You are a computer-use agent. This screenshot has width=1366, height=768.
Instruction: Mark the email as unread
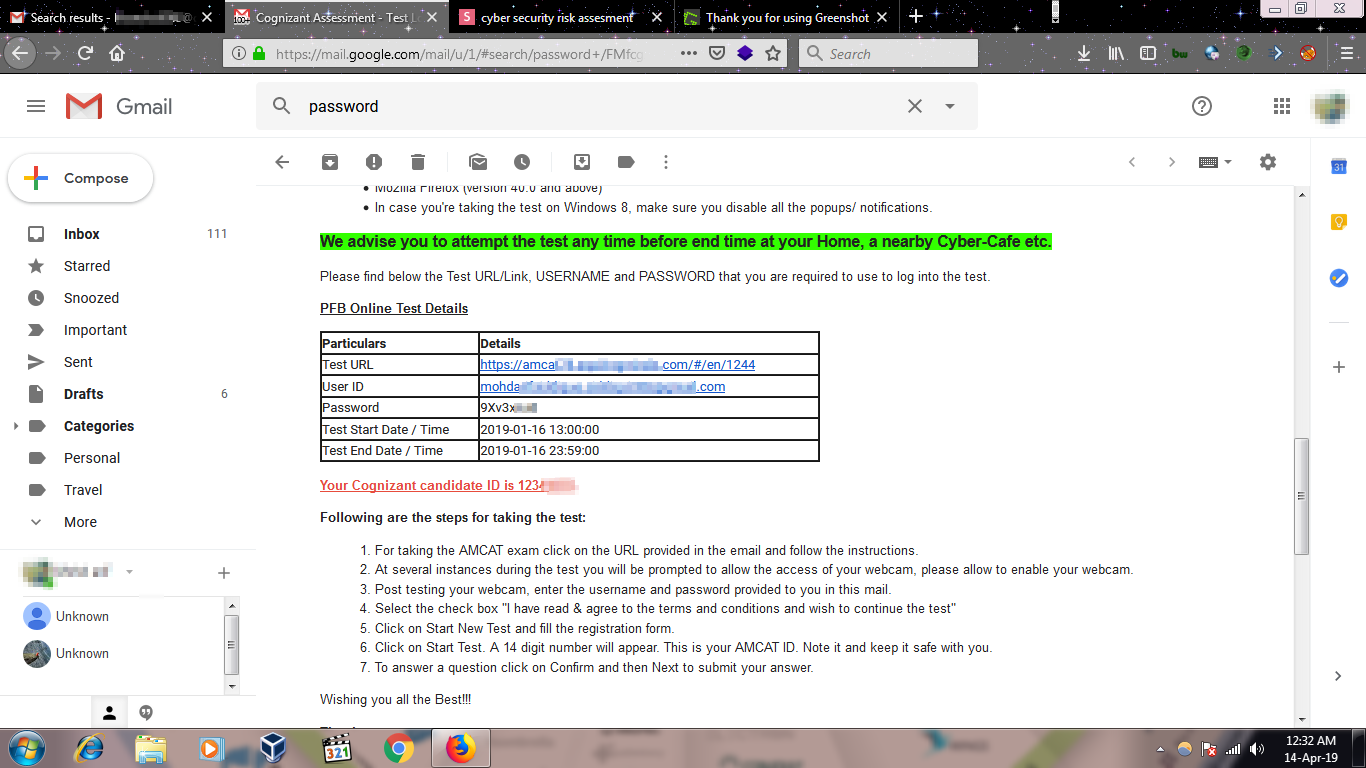(x=478, y=162)
